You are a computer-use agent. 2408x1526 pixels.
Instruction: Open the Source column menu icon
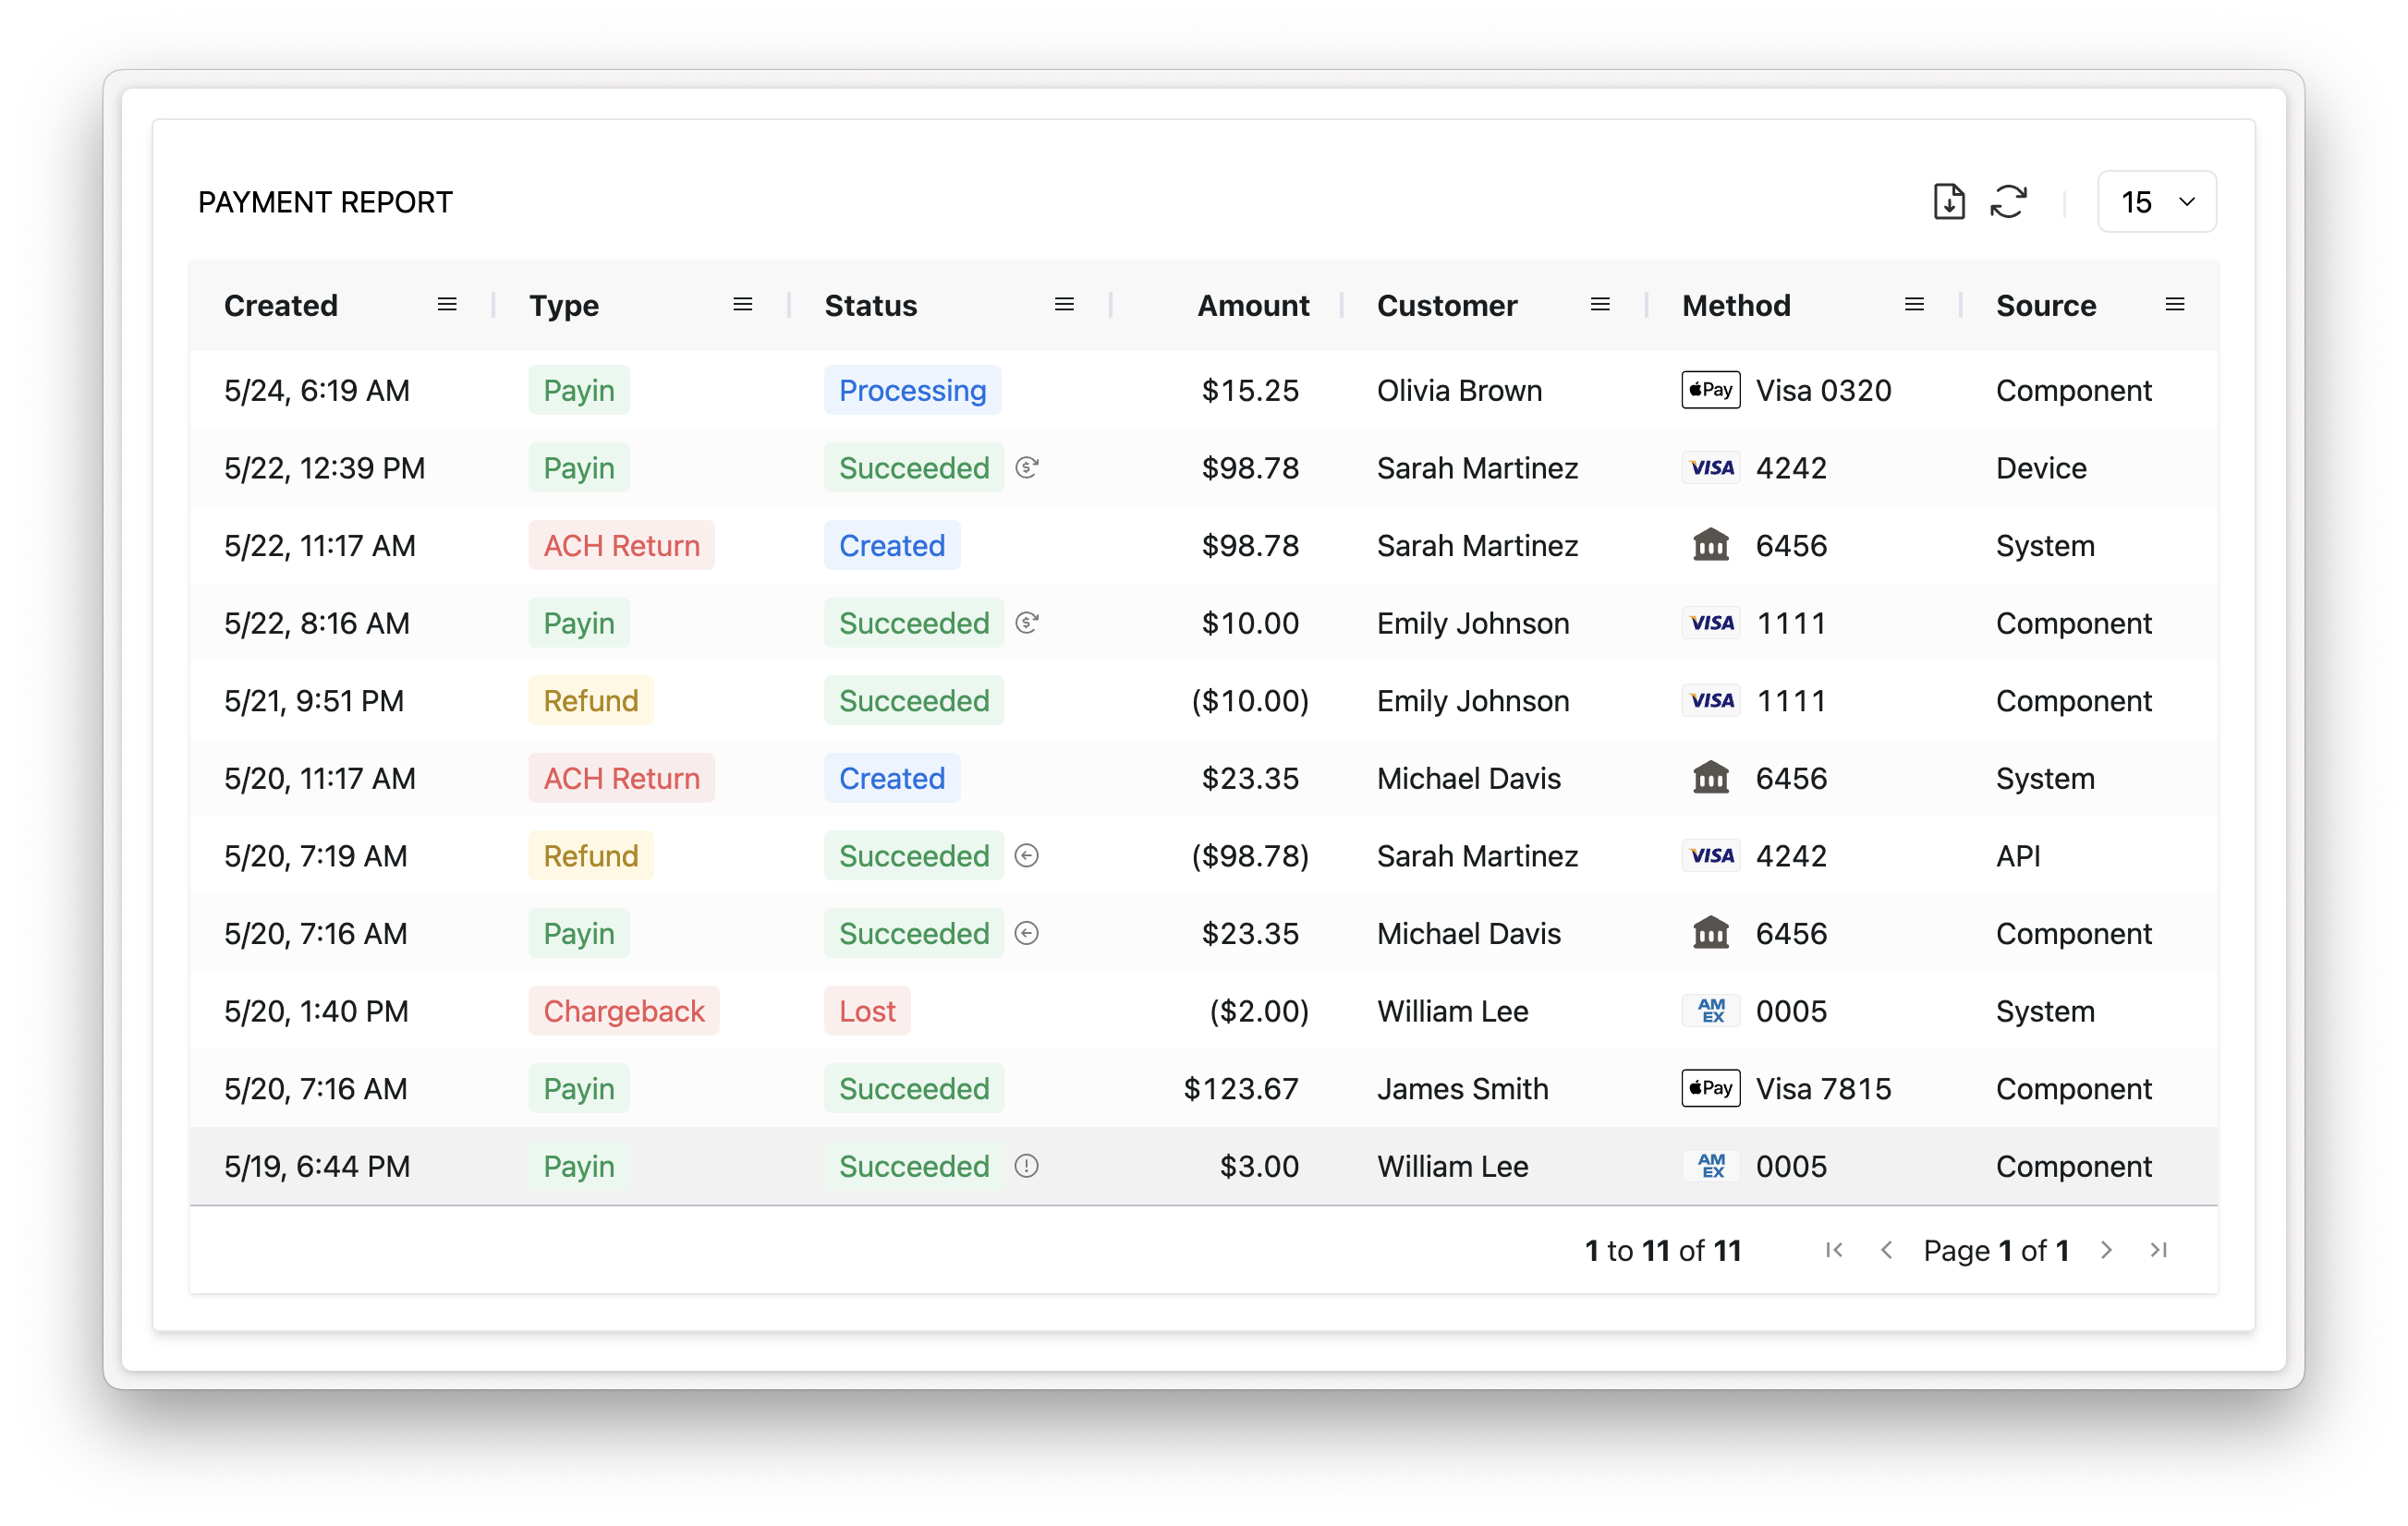point(2174,305)
